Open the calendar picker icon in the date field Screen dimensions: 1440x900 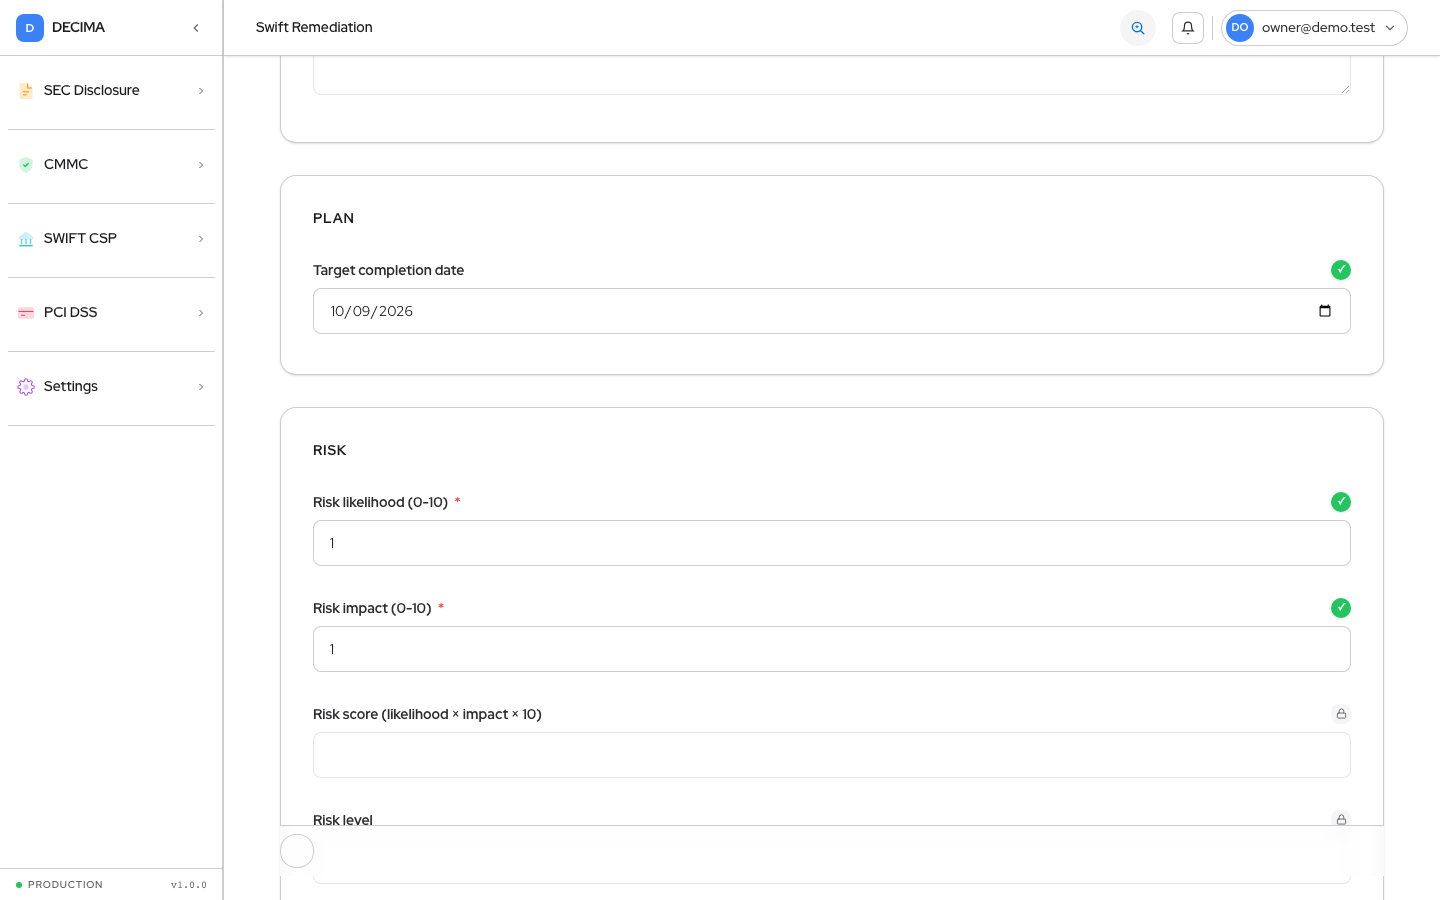(1325, 311)
